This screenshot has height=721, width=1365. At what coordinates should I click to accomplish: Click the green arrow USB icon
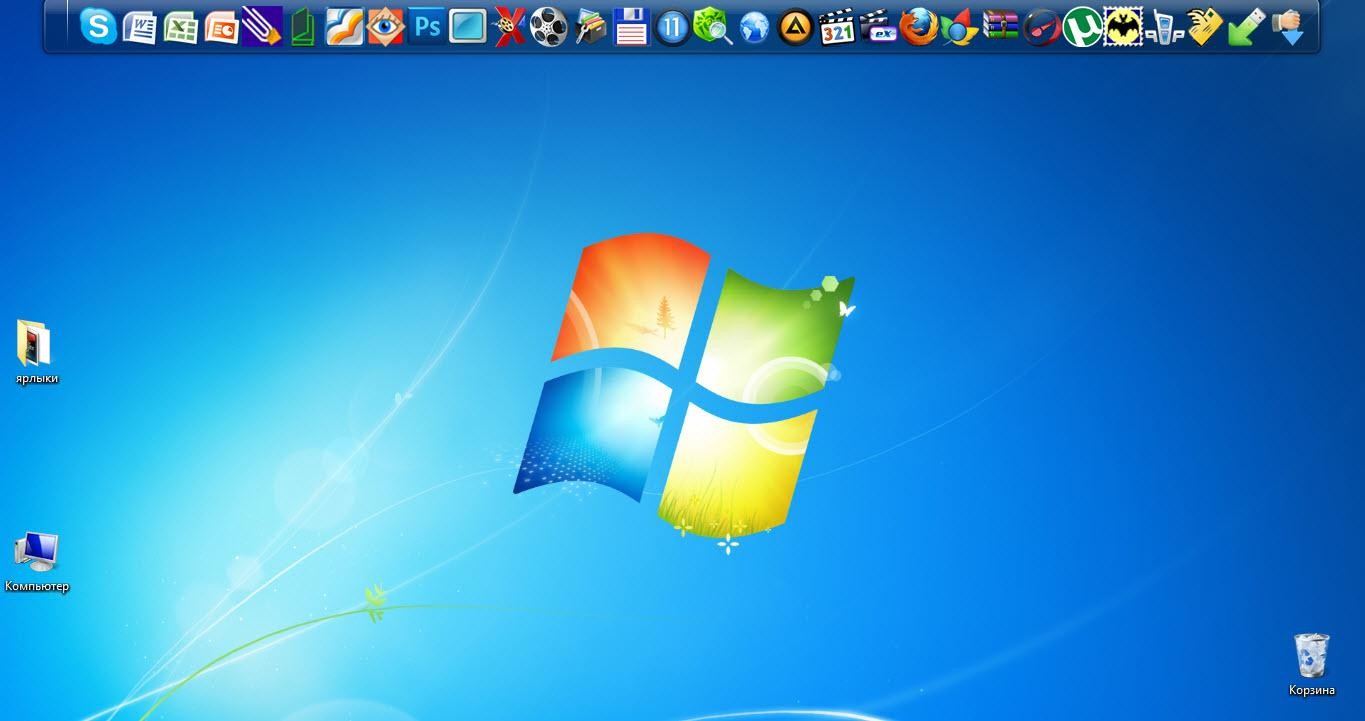[x=1246, y=26]
